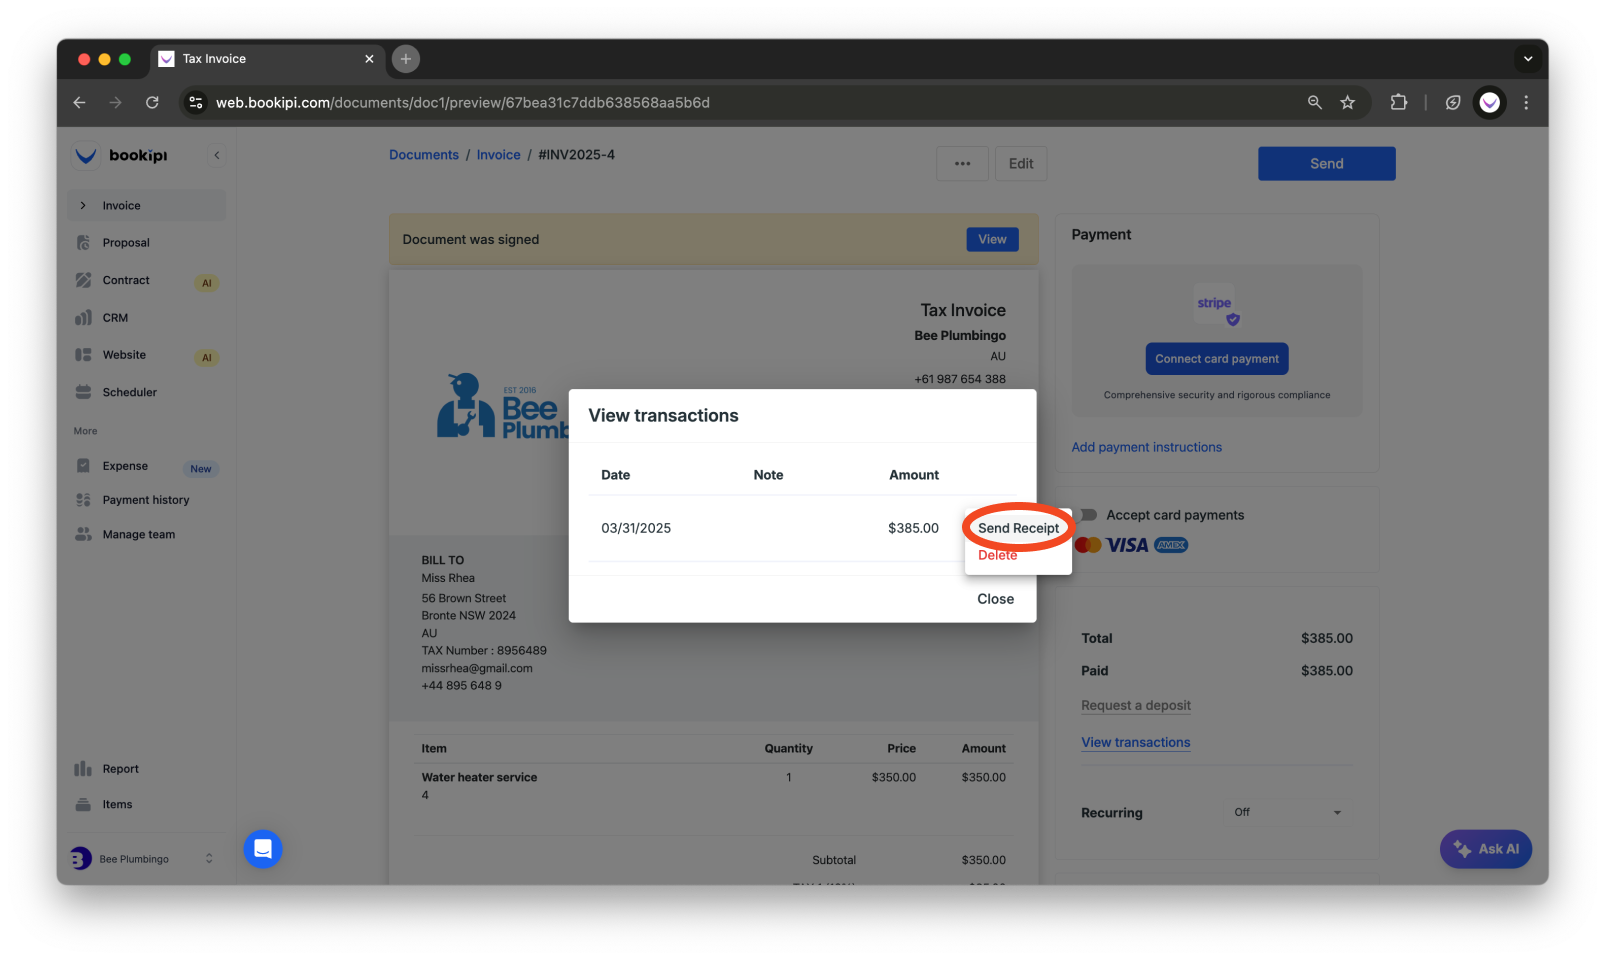Screen dimensions: 1606x960
Task: Navigate to the Website section
Action: pyautogui.click(x=123, y=354)
